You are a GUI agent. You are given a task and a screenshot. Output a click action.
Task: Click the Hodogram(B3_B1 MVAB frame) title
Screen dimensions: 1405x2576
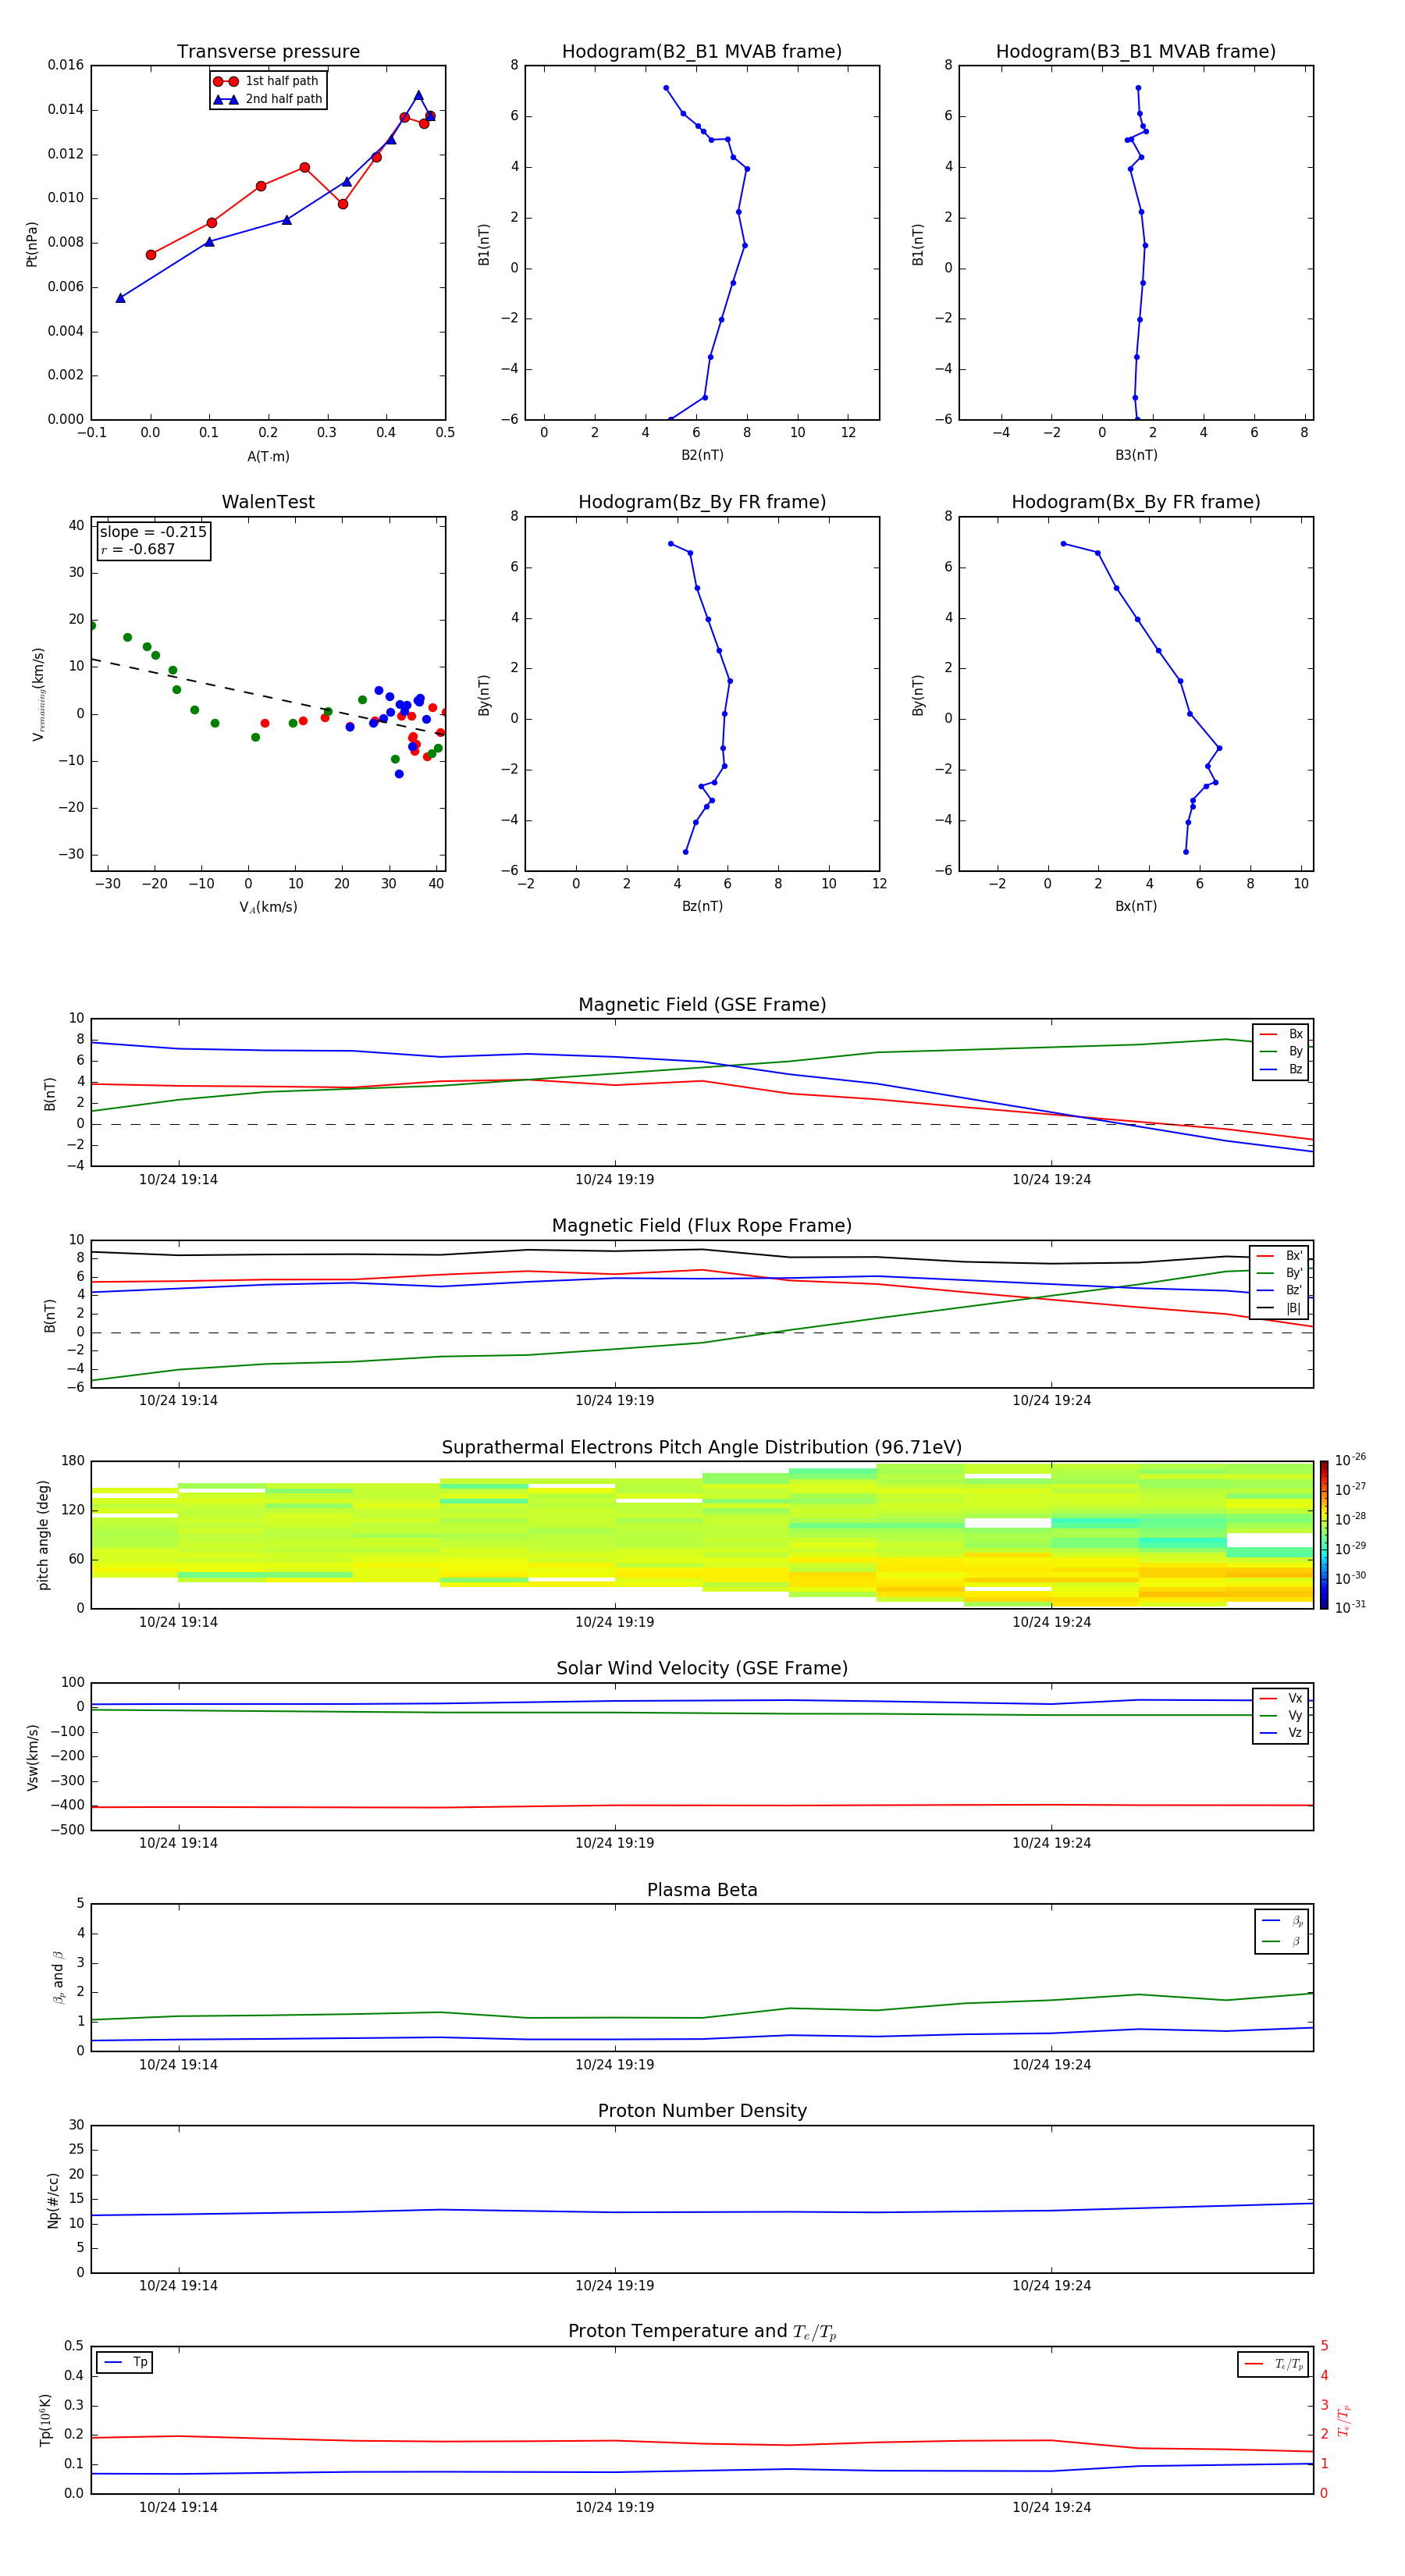pos(1136,52)
